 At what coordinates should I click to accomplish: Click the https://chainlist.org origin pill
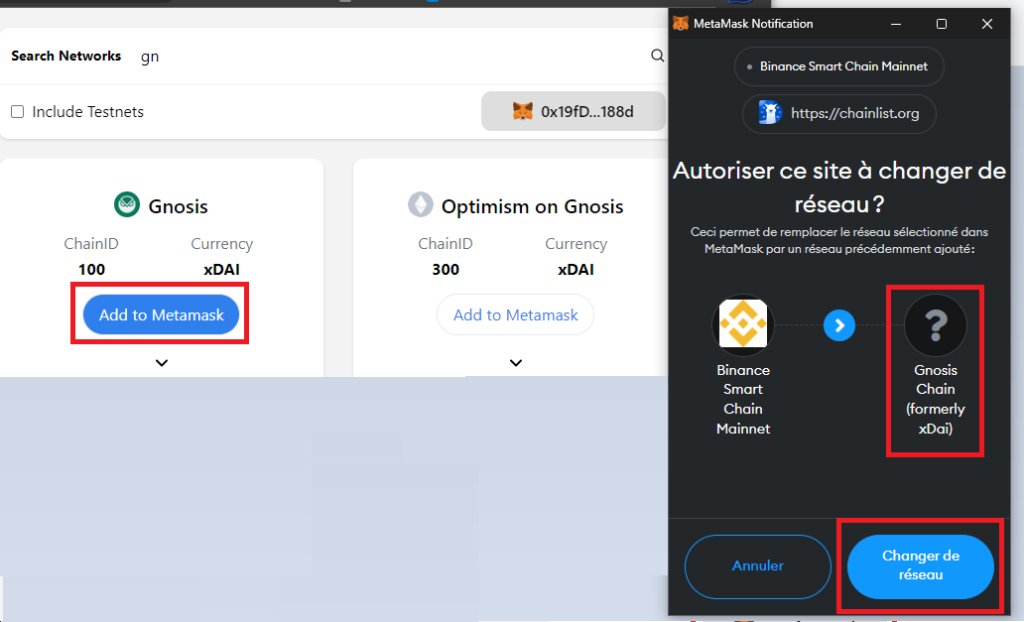click(x=839, y=113)
